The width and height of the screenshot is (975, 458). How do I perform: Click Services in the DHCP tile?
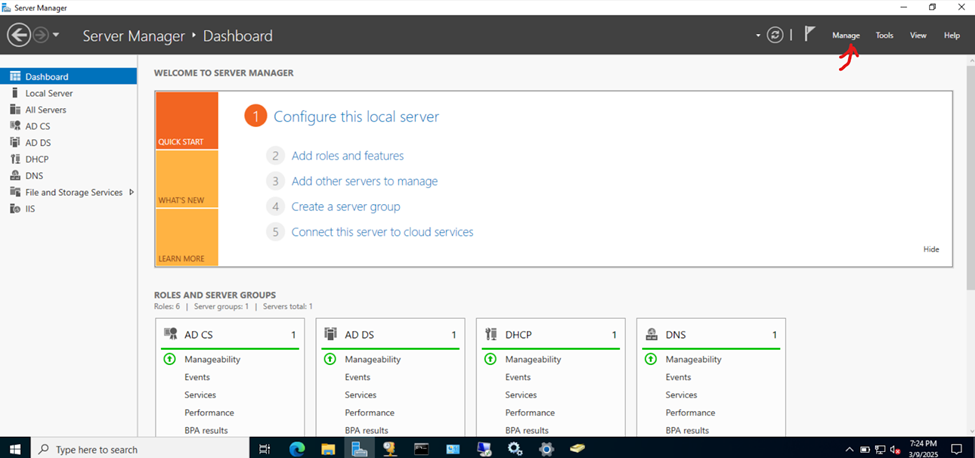coord(521,395)
